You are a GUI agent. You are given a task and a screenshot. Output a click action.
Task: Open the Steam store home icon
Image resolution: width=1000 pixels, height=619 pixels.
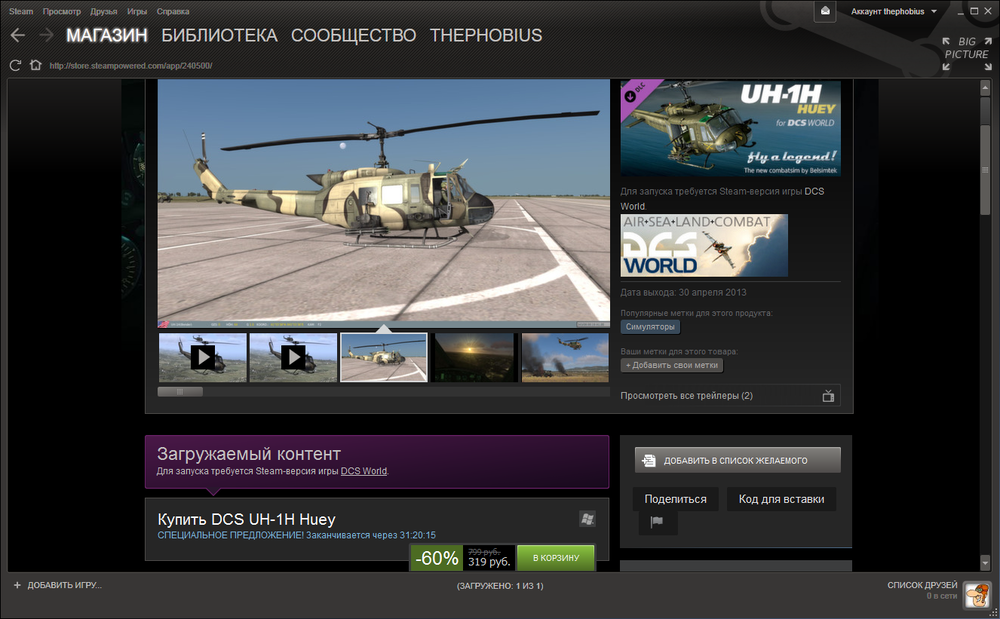pos(36,65)
